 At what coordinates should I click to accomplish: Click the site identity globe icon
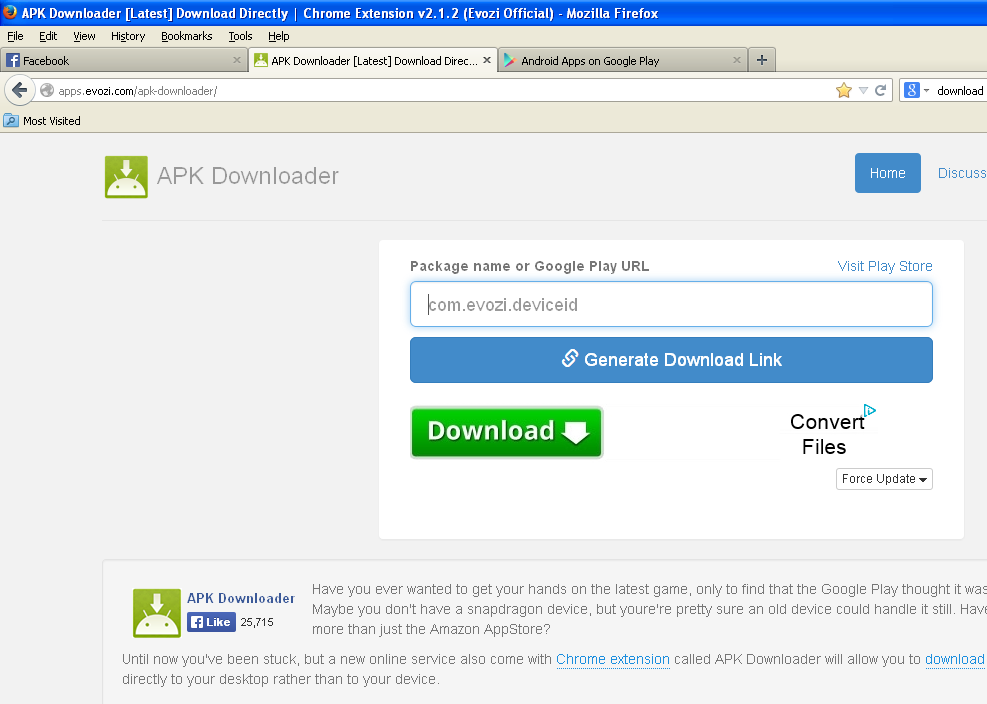47,91
